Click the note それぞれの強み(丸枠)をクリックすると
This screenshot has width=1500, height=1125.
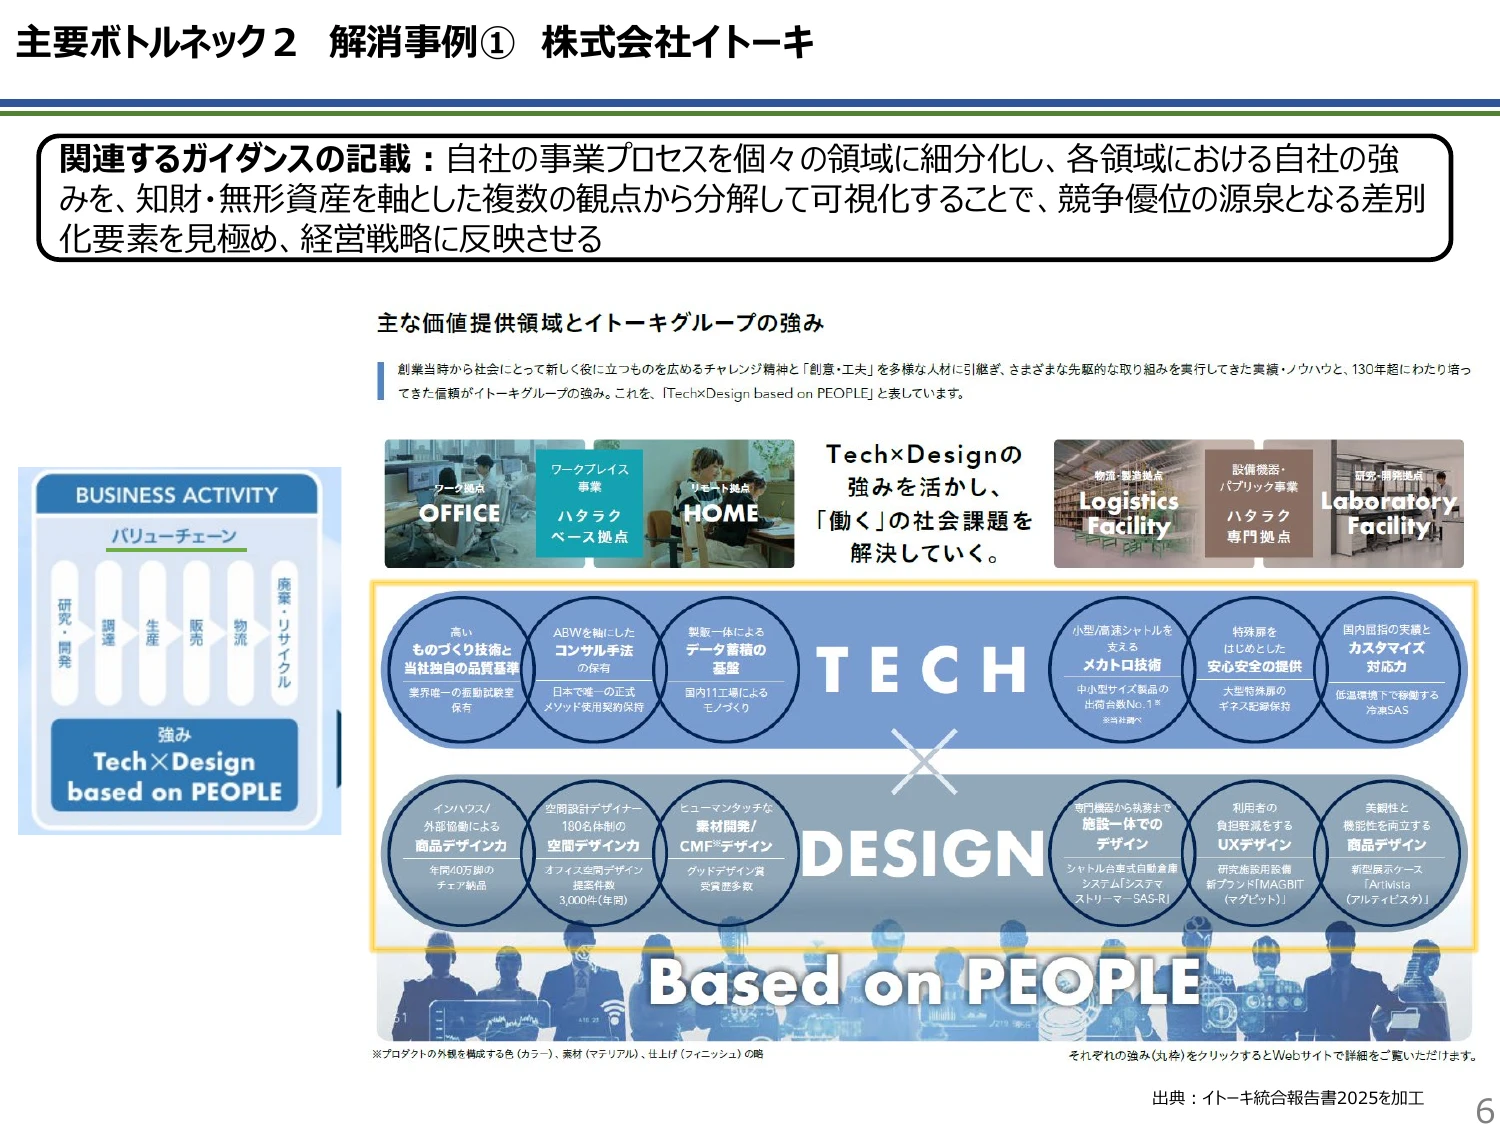[x=1271, y=1055]
